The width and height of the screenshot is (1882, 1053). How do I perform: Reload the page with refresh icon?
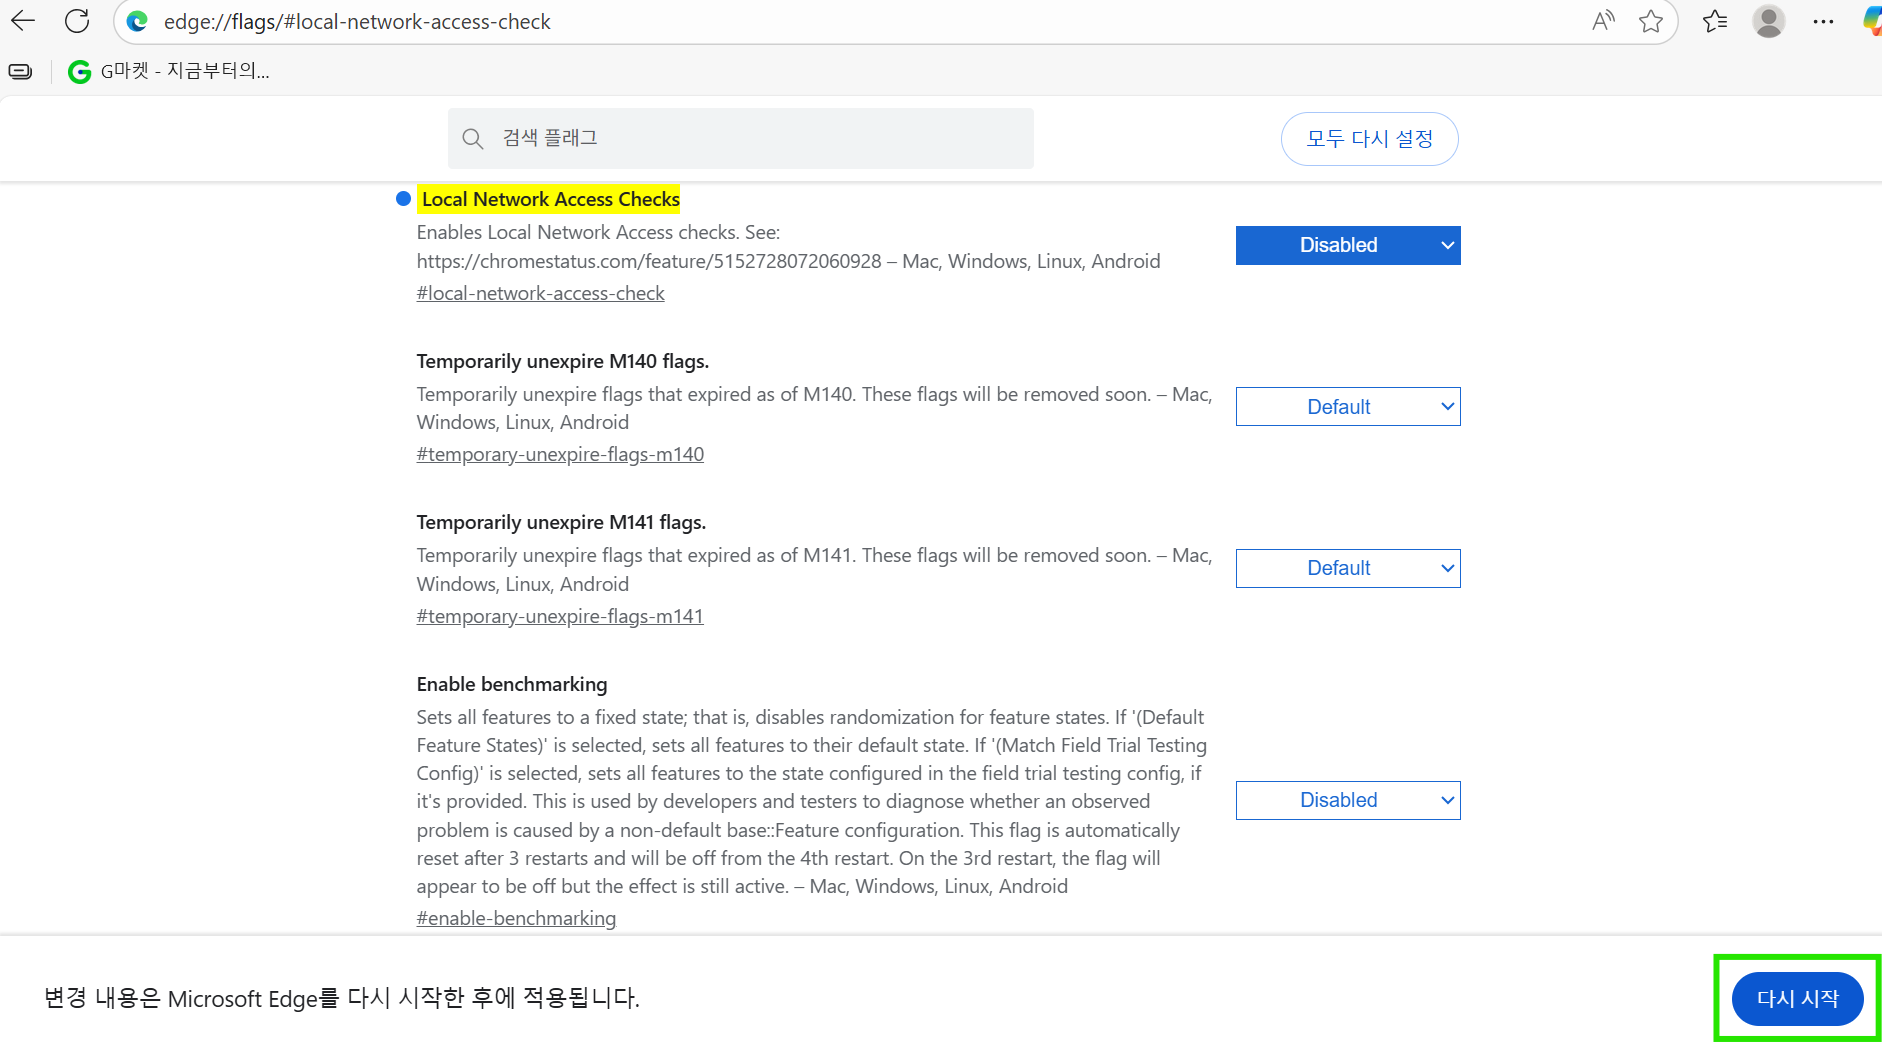click(x=77, y=21)
